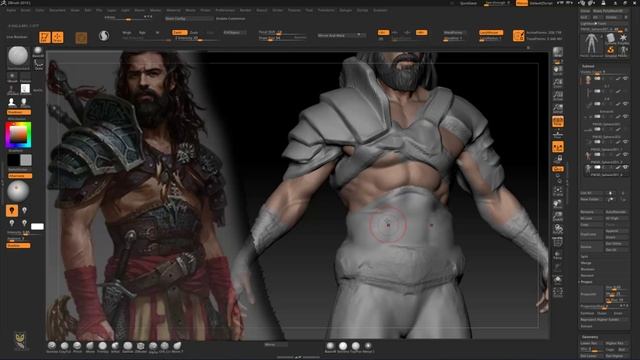The height and width of the screenshot is (360, 640).
Task: Click the Duplicate subtool button
Action: point(591,234)
